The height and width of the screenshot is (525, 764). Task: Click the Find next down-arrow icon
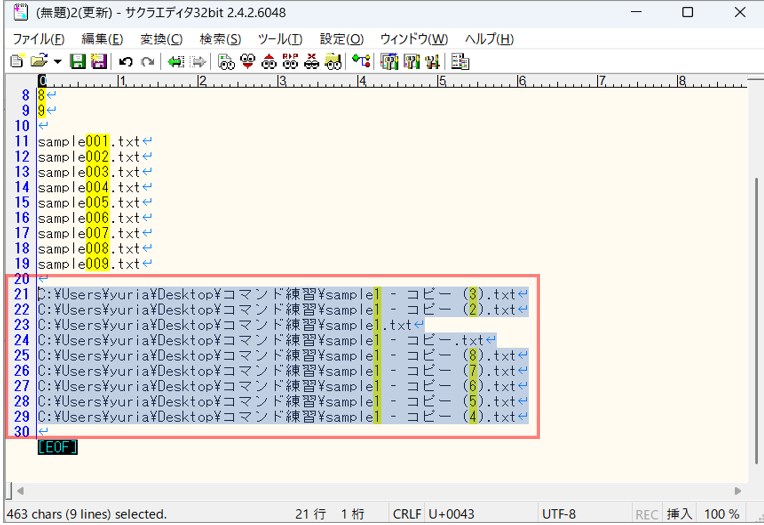pyautogui.click(x=248, y=62)
